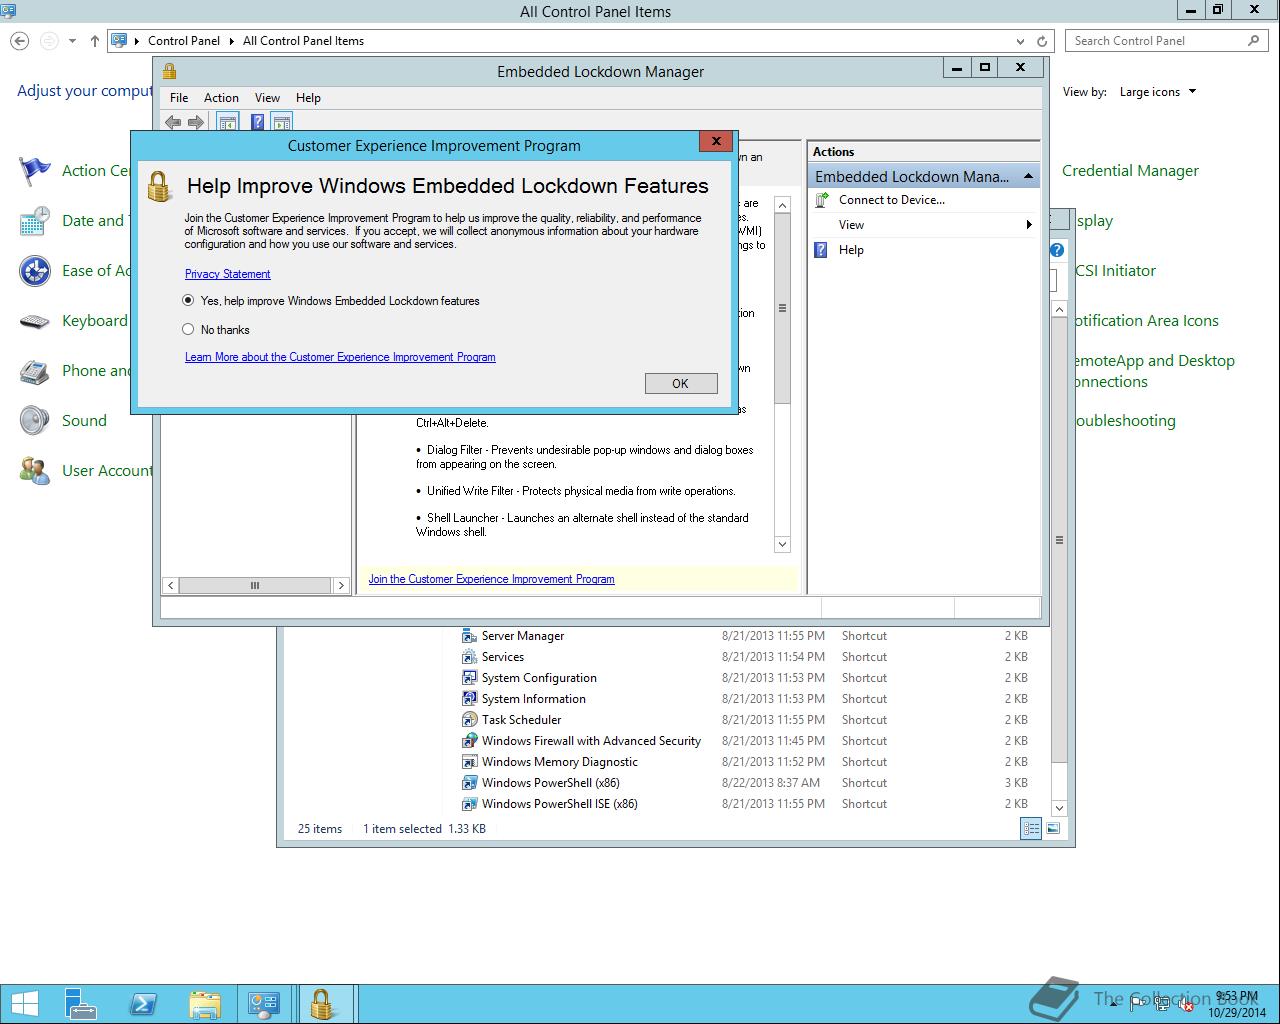This screenshot has height=1024, width=1280.
Task: Switch to details view in Explorer window
Action: pos(1031,828)
